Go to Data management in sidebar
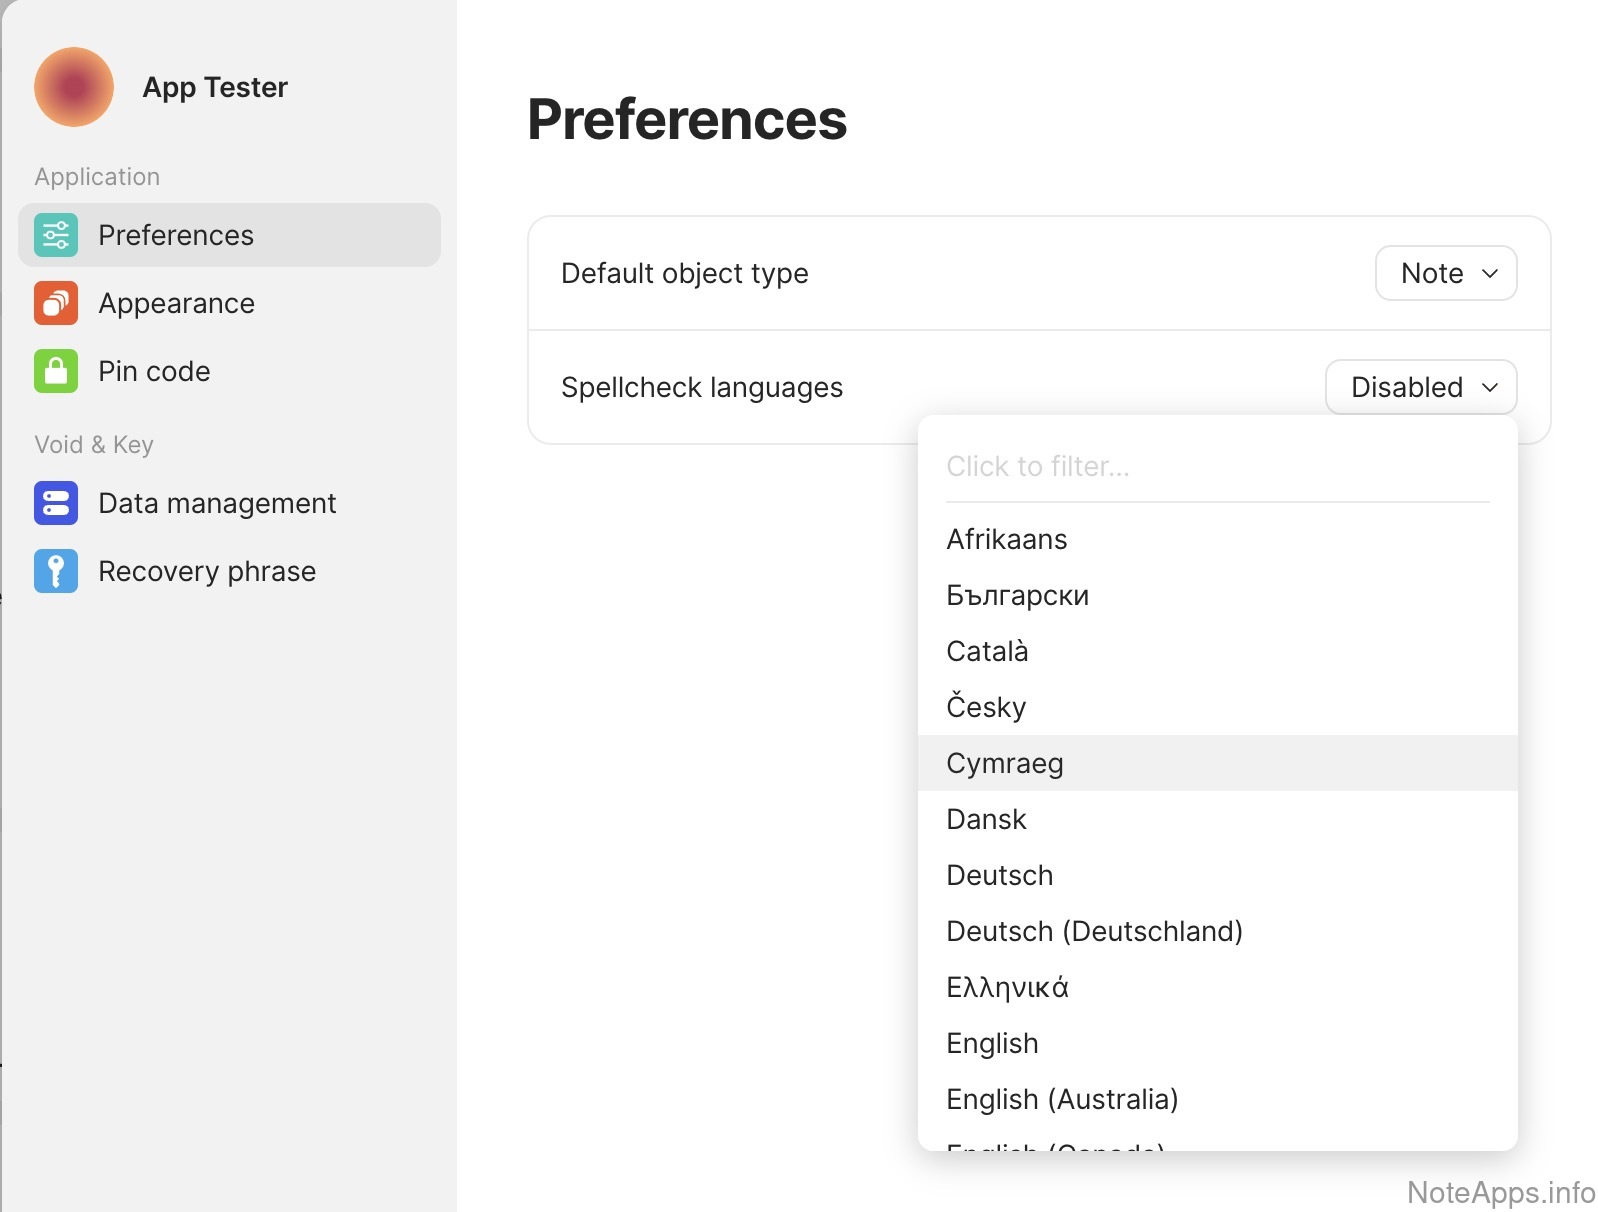 click(217, 503)
